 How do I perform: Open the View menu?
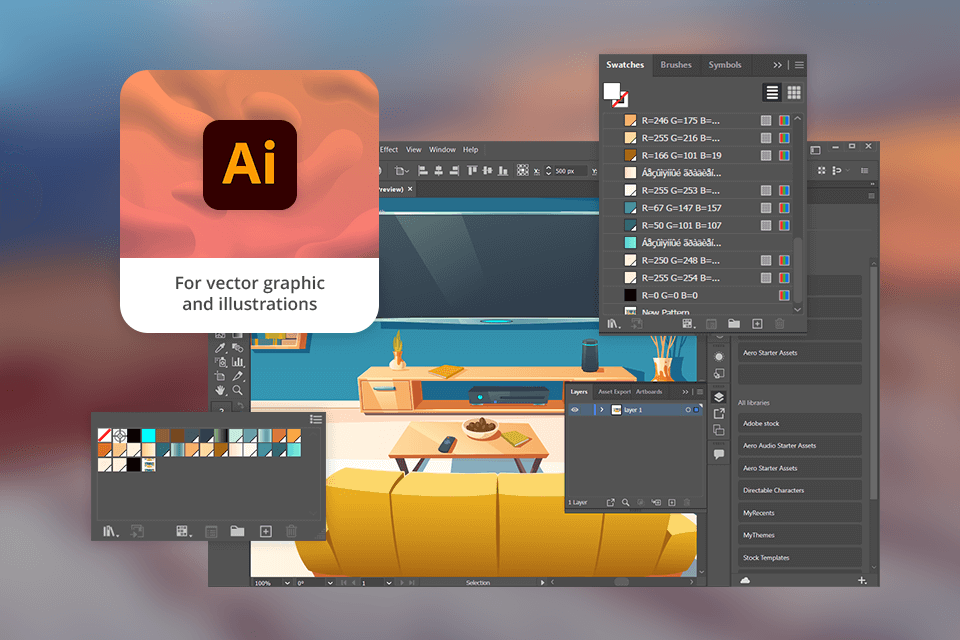[x=414, y=149]
